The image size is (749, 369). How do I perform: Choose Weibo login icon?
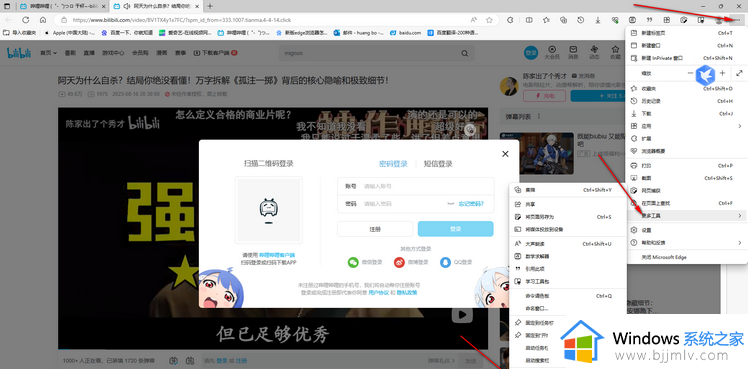(399, 262)
